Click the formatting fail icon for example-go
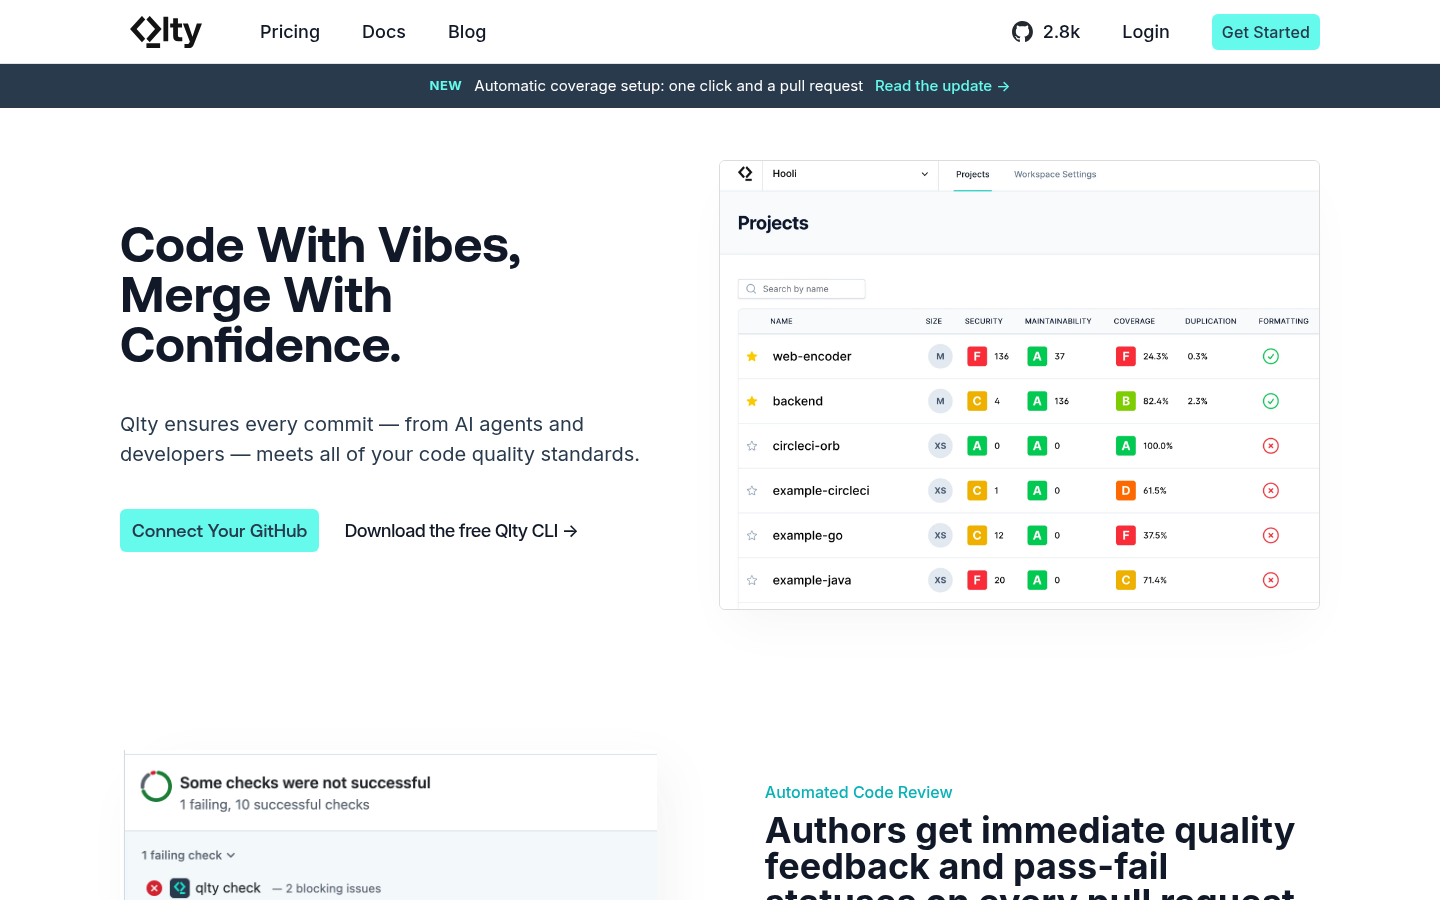 [1271, 536]
